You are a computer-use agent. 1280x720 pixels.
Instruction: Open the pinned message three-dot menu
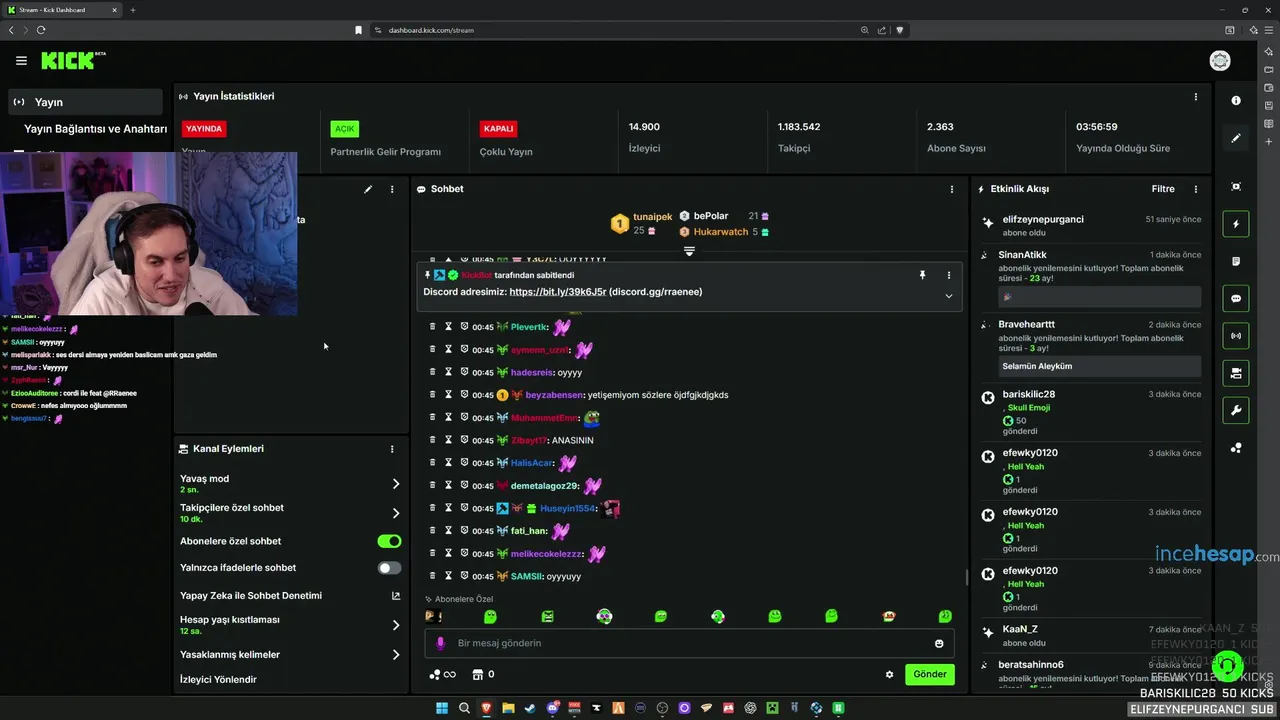[948, 275]
